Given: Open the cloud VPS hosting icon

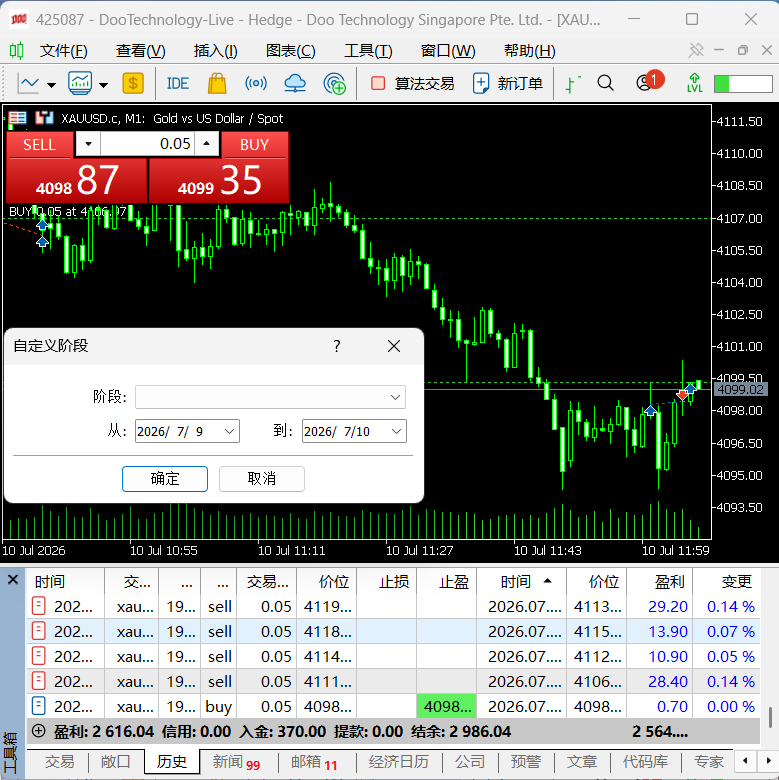Looking at the screenshot, I should [x=295, y=84].
